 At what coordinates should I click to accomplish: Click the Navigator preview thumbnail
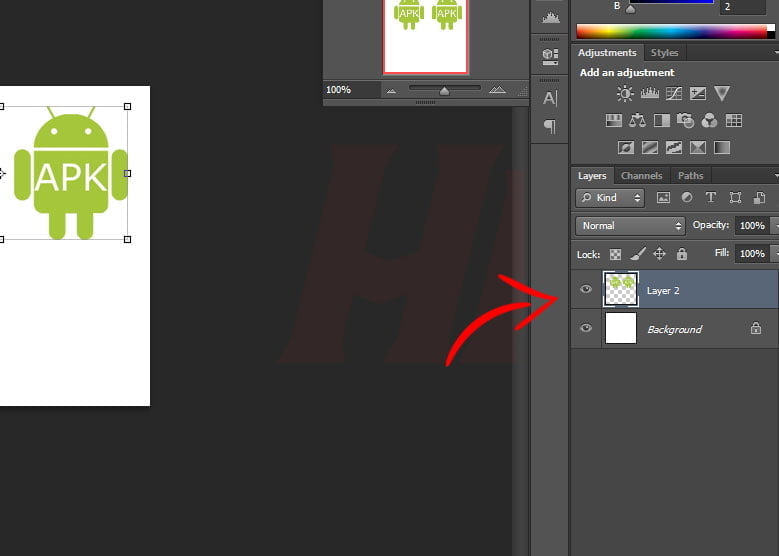[x=425, y=36]
